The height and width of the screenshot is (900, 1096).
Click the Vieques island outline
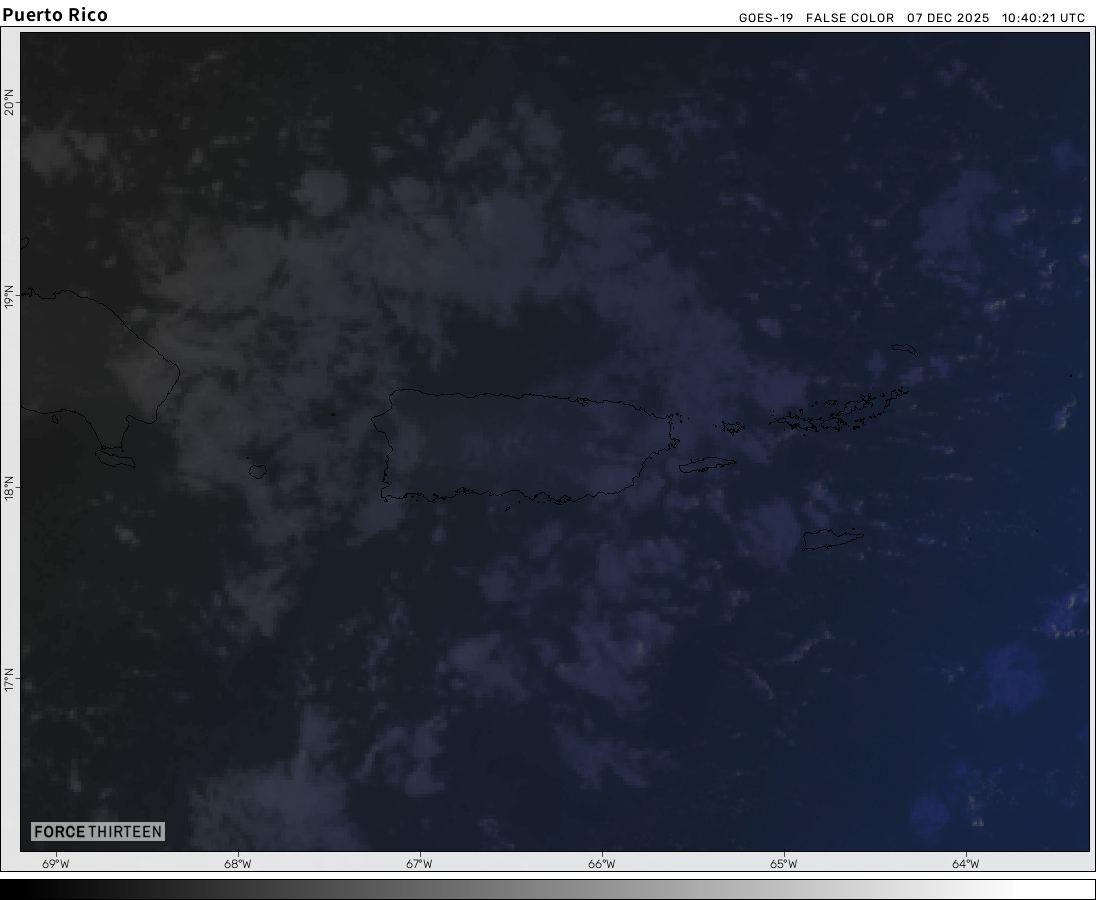click(707, 464)
